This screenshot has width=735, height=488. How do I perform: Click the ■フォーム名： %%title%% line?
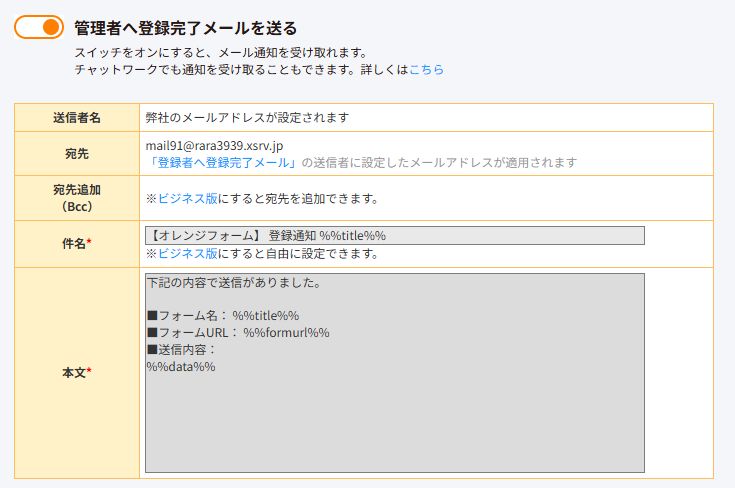coord(223,315)
